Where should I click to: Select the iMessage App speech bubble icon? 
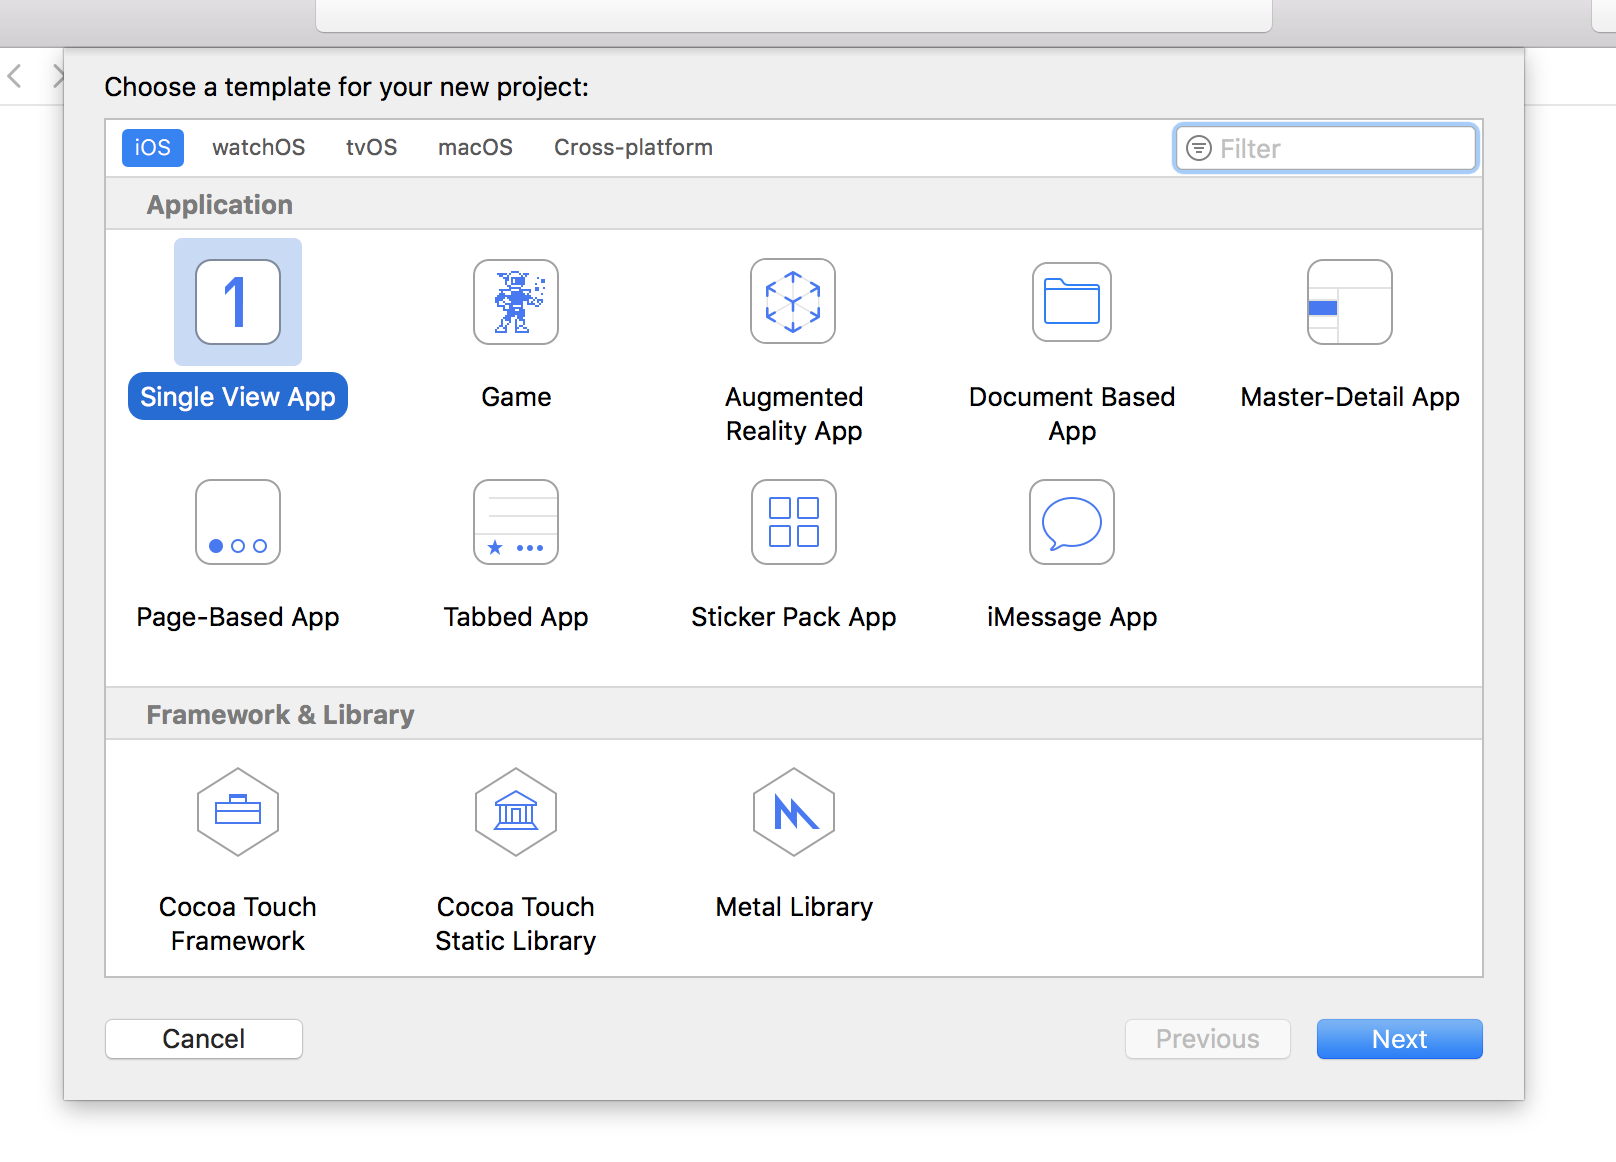click(x=1072, y=522)
